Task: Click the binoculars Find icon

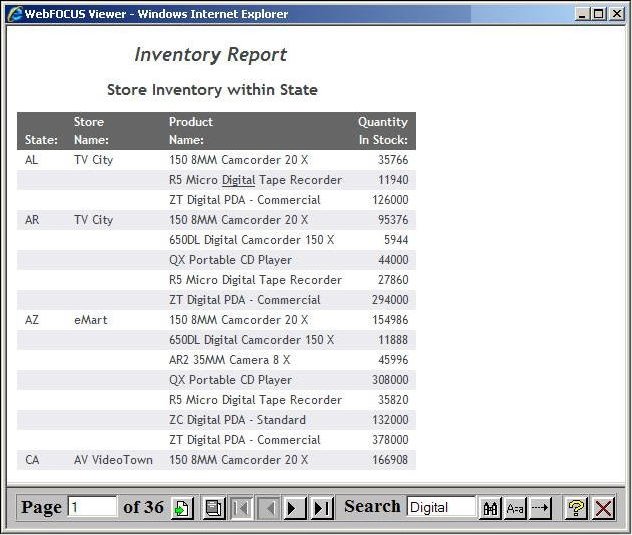Action: 490,508
